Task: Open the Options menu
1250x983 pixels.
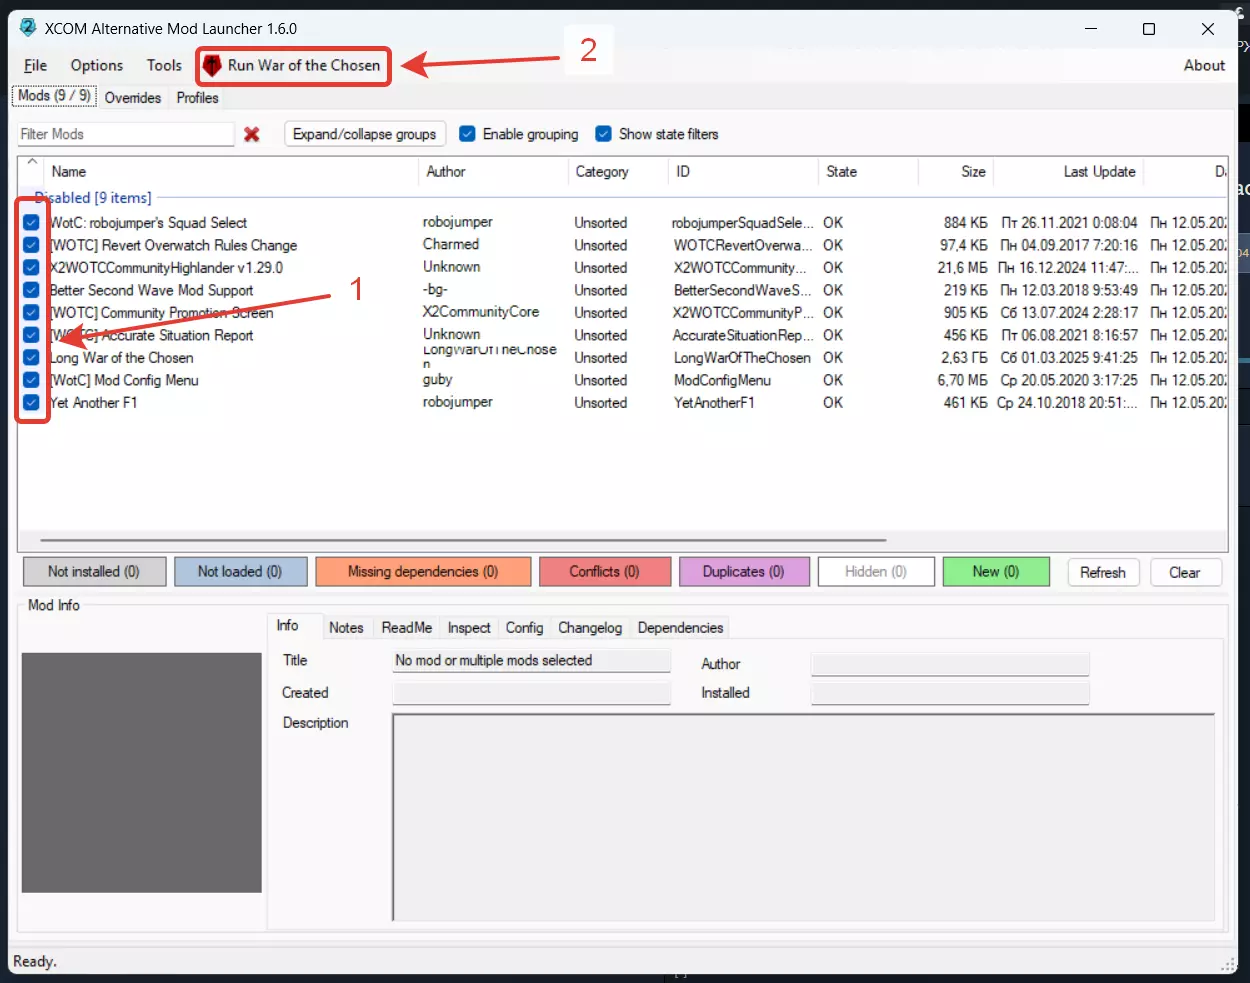Action: click(97, 66)
